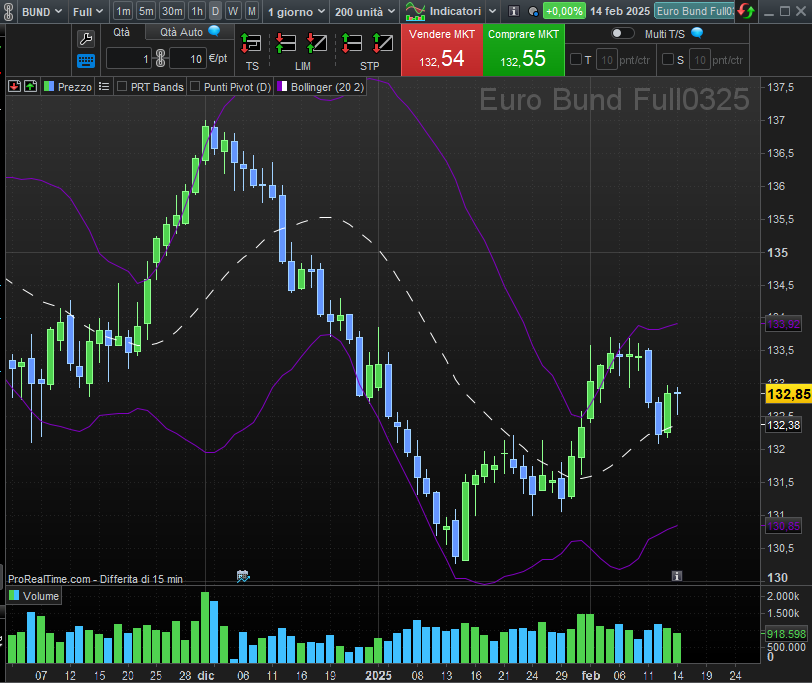
Task: Click ProRealTime.com - Differita di 15 min text
Action: pyautogui.click(x=95, y=579)
